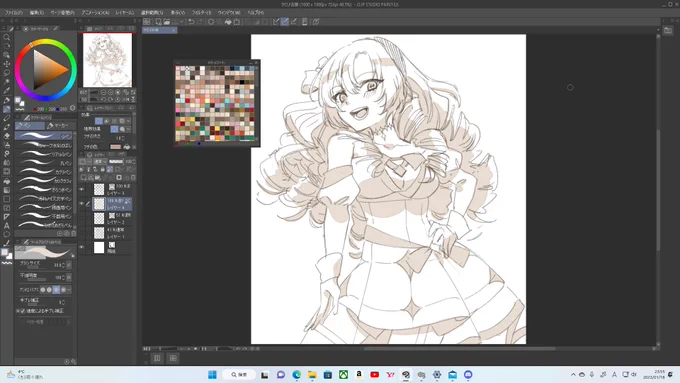Select the Fill bucket tool
This screenshot has width=680, height=383.
pyautogui.click(x=7, y=181)
